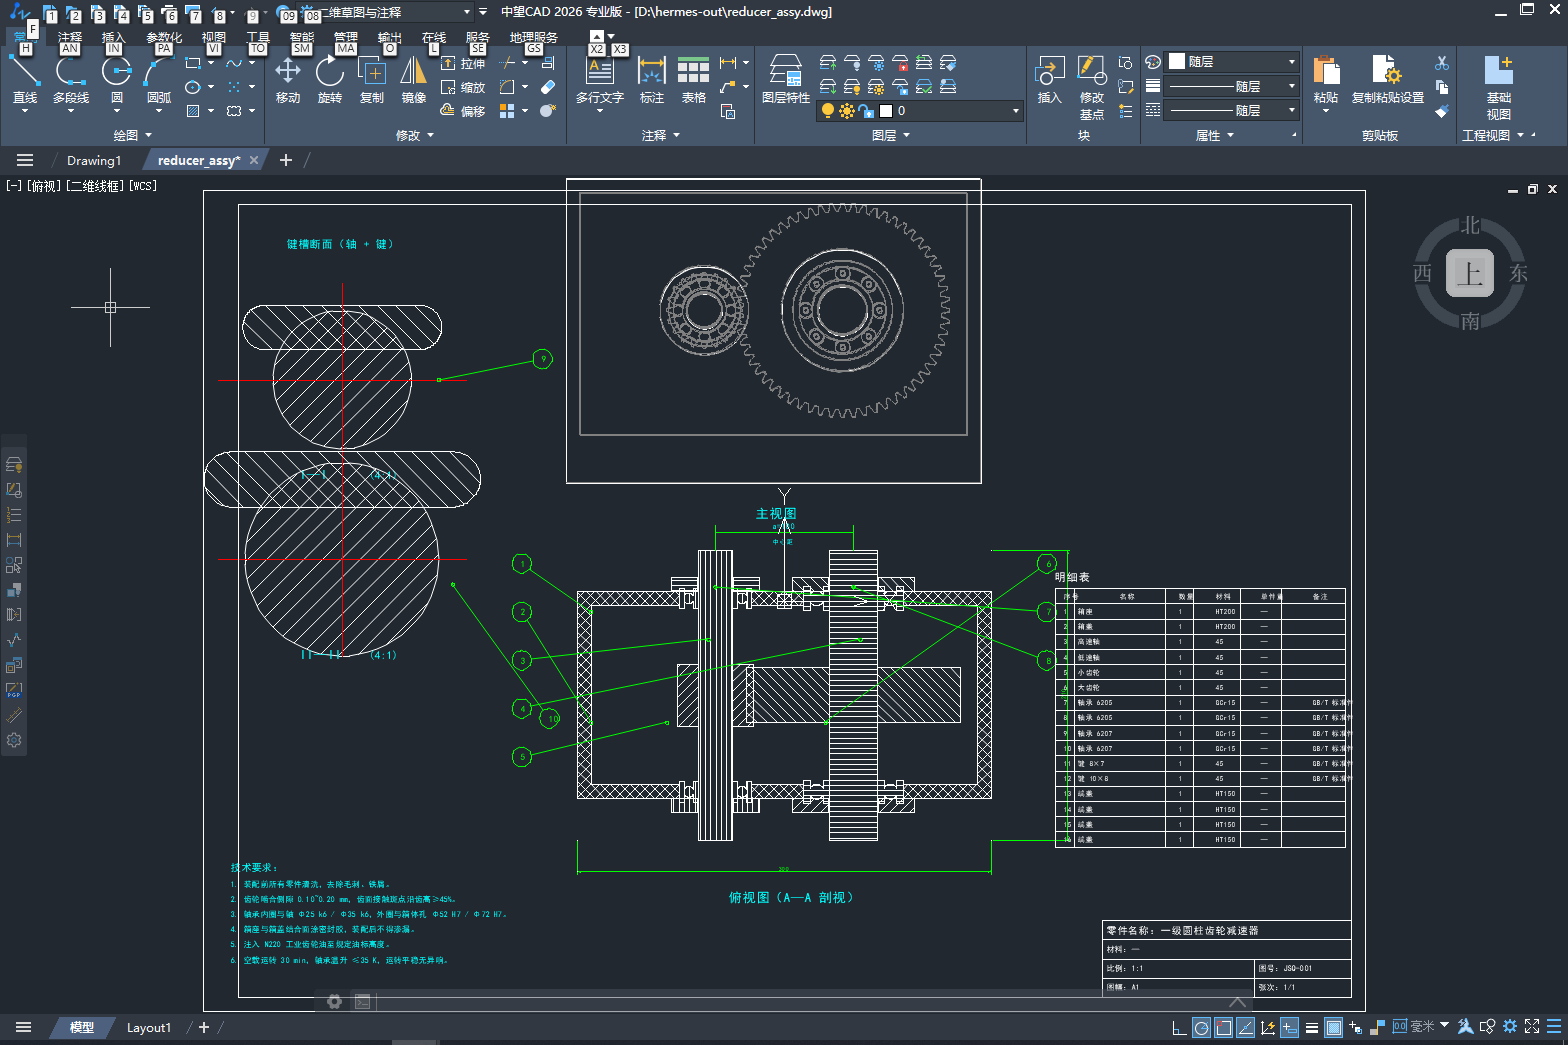
Task: Expand the 修改 panel
Action: click(x=415, y=135)
